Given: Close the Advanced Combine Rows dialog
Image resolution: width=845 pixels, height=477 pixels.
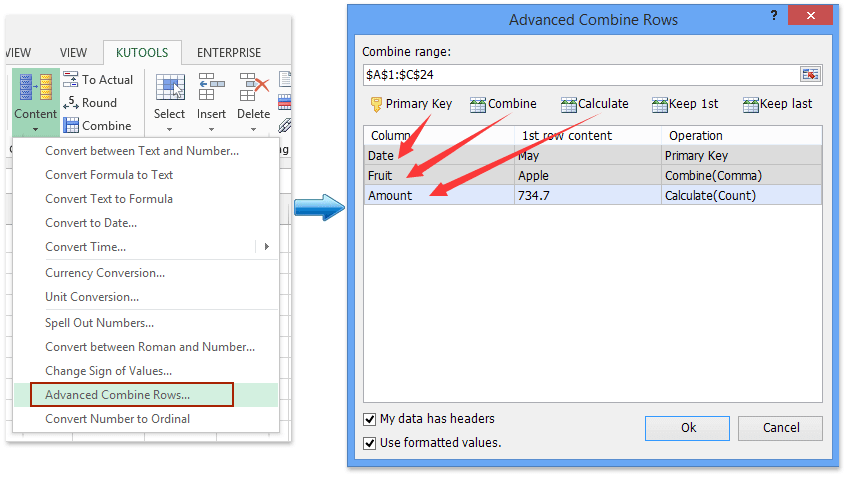Looking at the screenshot, I should click(811, 16).
